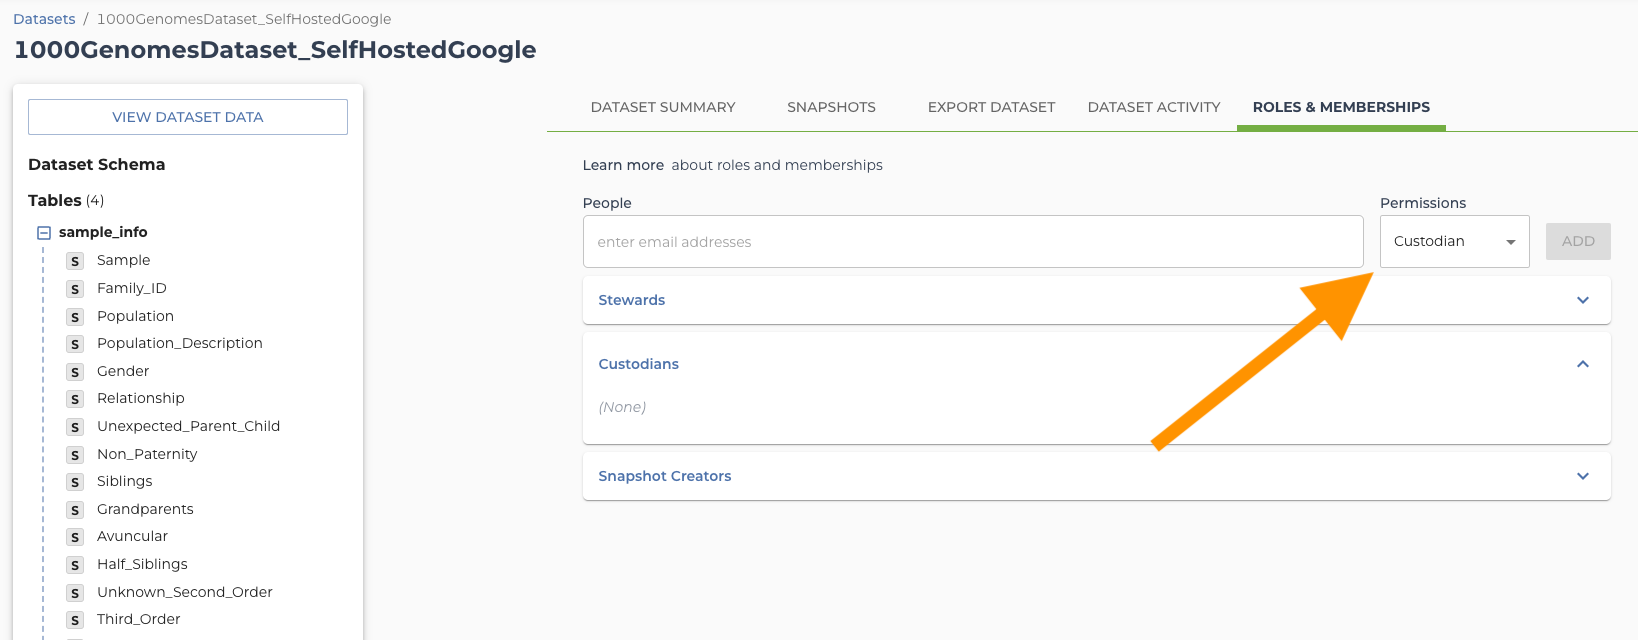The image size is (1638, 640).
Task: Expand the Stewards section chevron
Action: 1582,300
